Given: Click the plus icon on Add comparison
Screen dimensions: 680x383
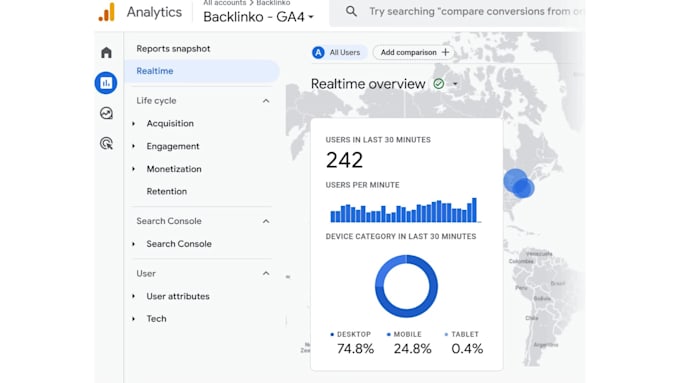Looking at the screenshot, I should click(445, 52).
